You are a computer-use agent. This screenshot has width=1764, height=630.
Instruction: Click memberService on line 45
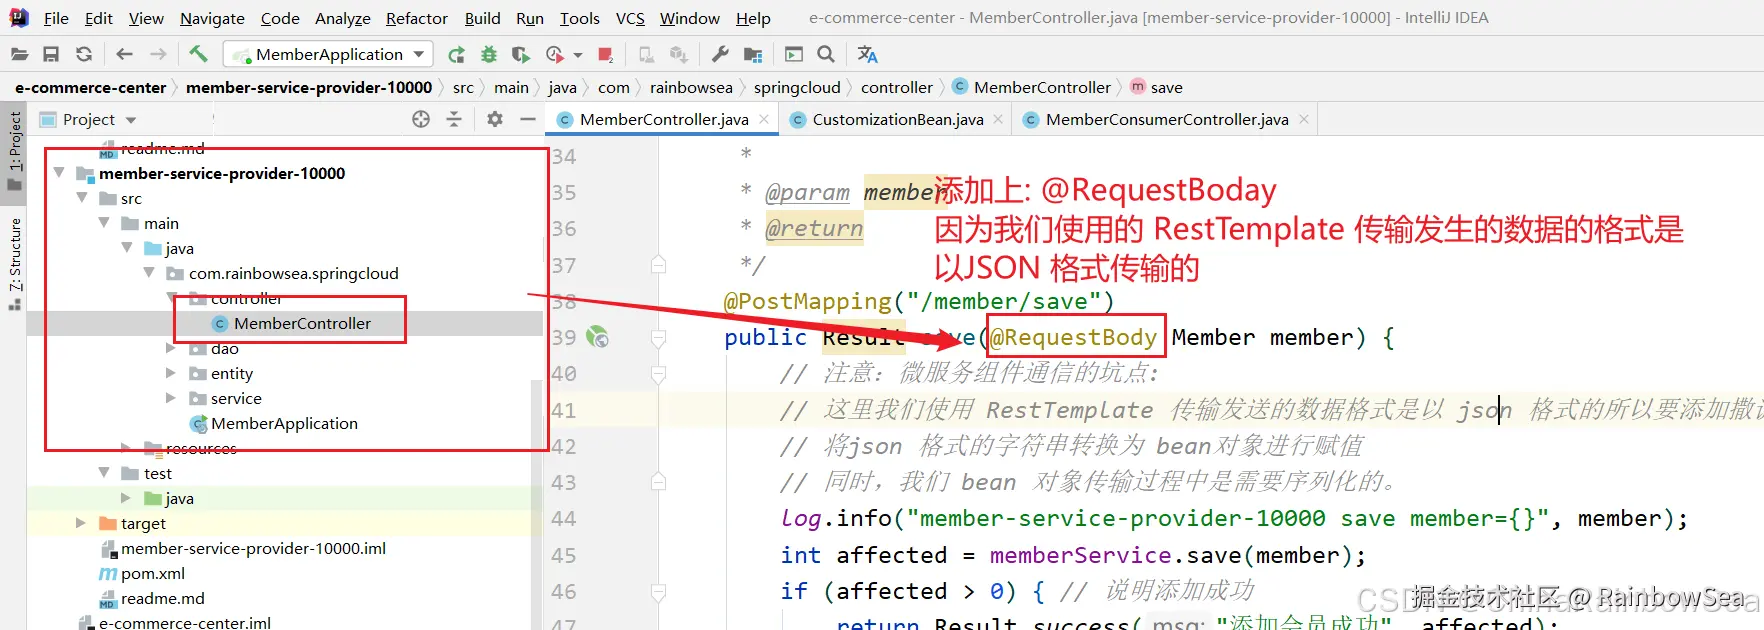pyautogui.click(x=1080, y=555)
